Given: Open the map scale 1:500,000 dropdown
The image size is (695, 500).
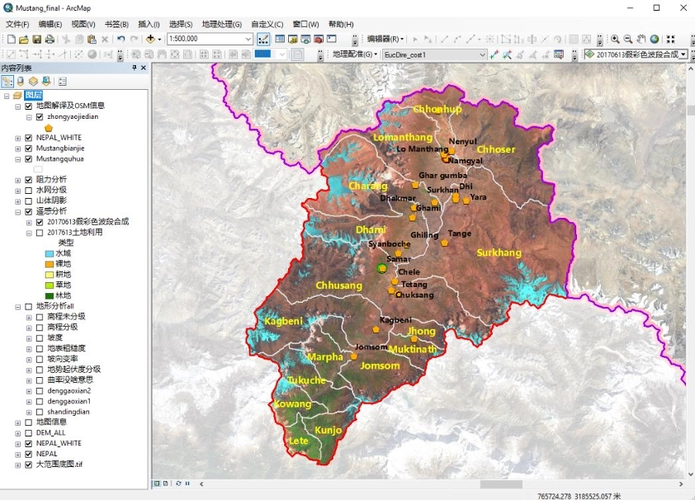Looking at the screenshot, I should 249,39.
